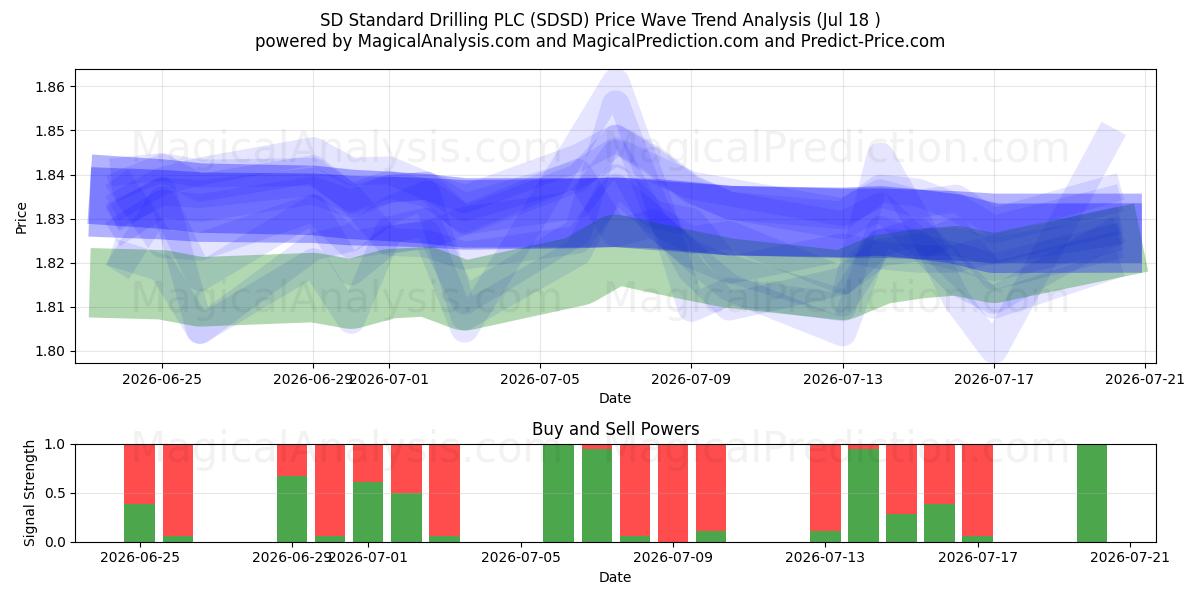This screenshot has width=1200, height=600.
Task: Click the fully green power bar for 2026-07-20
Action: coord(1092,493)
